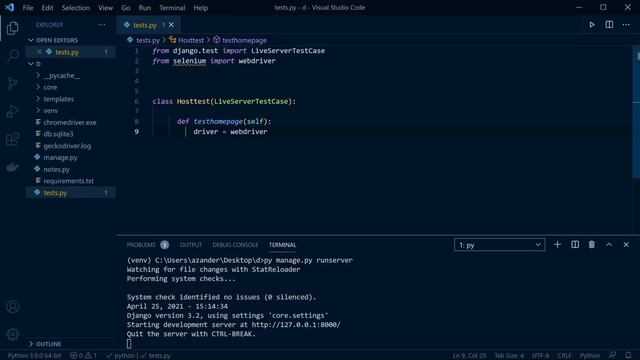640x360 pixels.
Task: Click the editor vertical scrollbar
Action: pos(636,112)
